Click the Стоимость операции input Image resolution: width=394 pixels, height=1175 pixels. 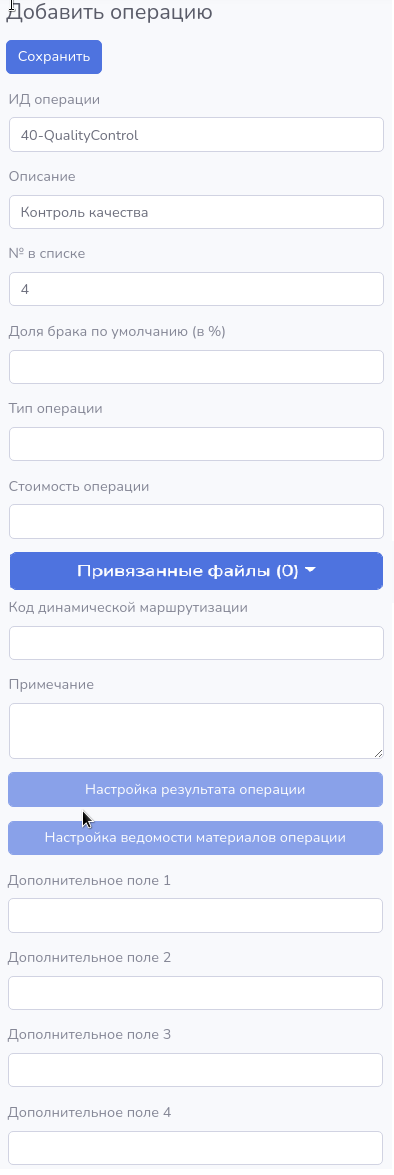[x=196, y=522]
